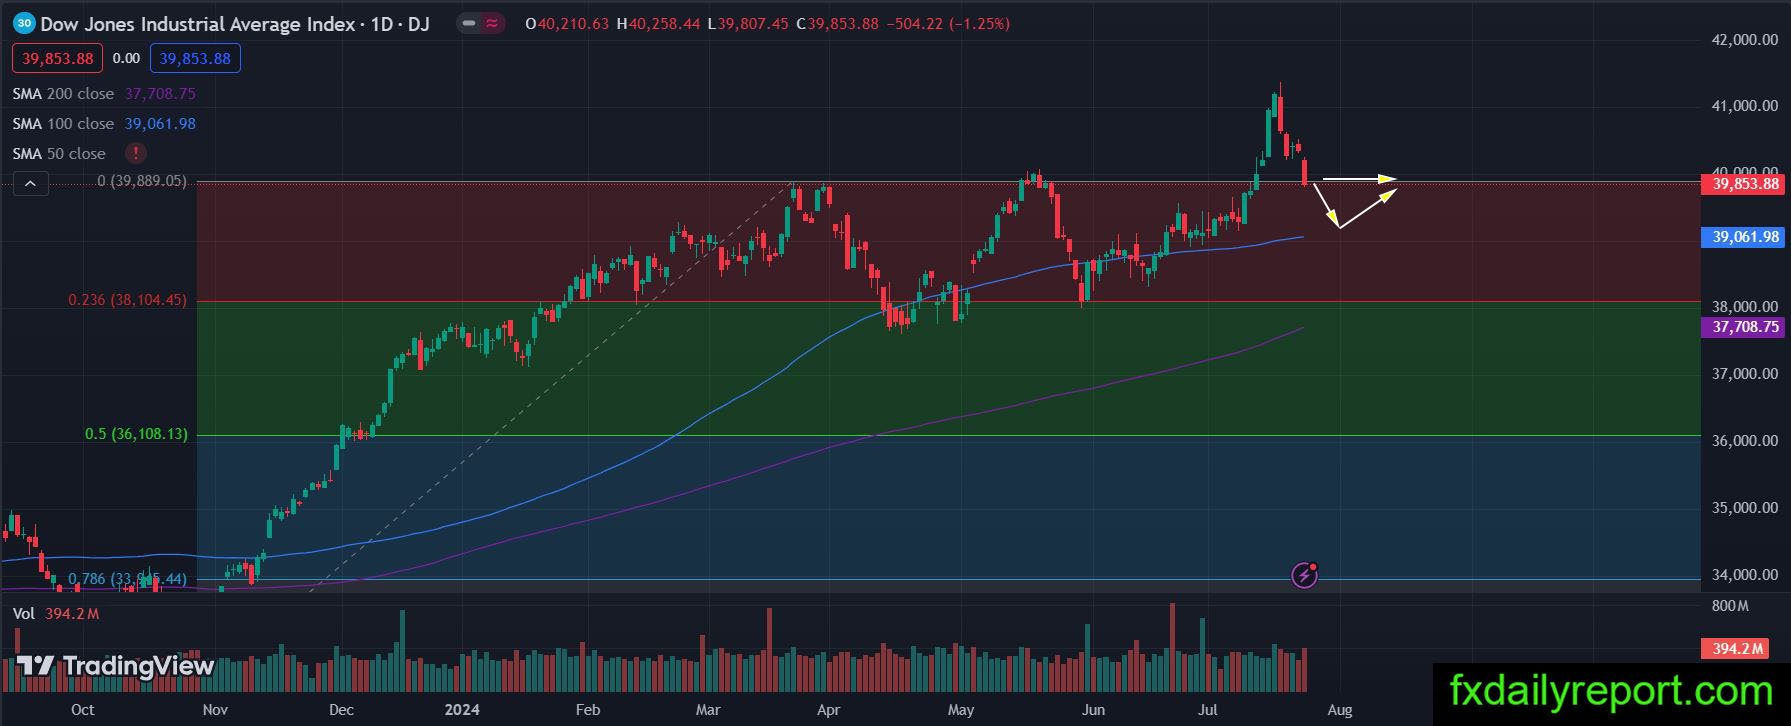Viewport: 1791px width, 726px height.
Task: Click the Jun label on the time axis
Action: pos(1093,710)
